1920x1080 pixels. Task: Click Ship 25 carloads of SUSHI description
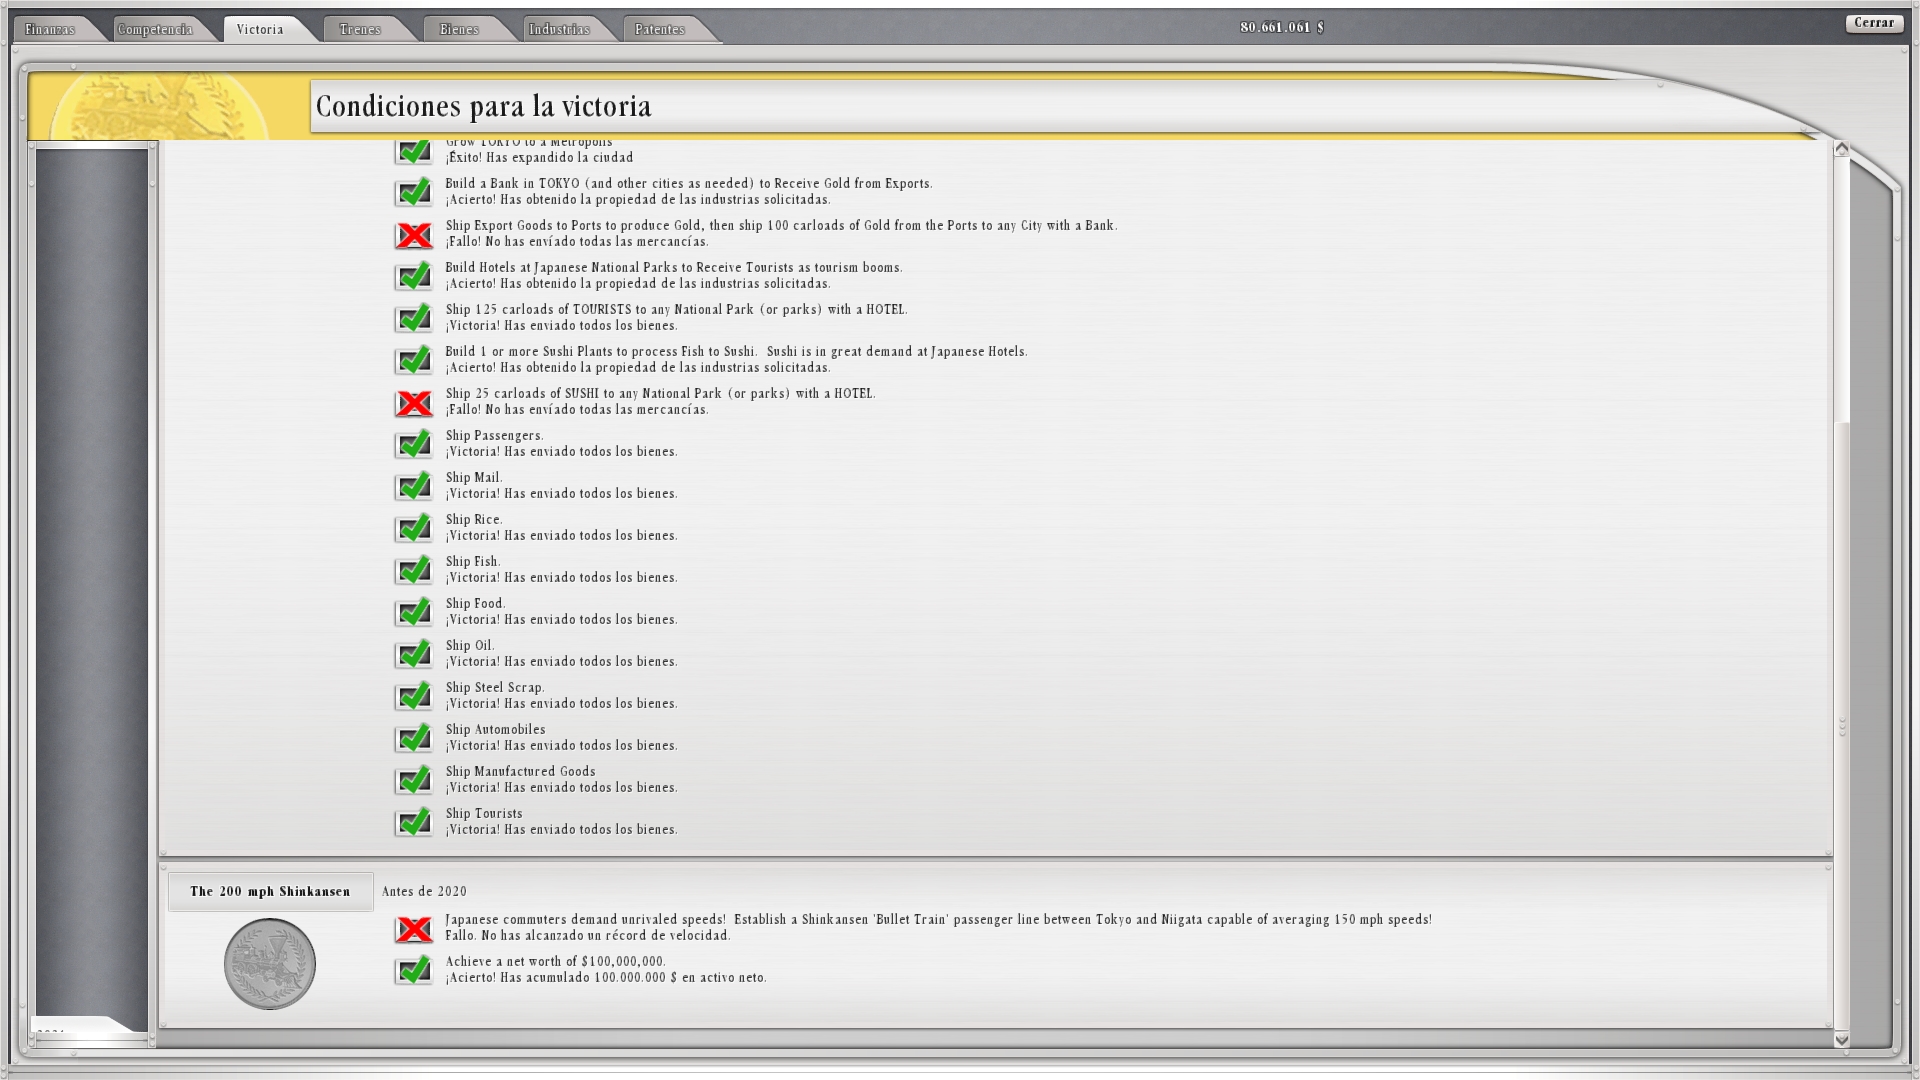pos(660,393)
